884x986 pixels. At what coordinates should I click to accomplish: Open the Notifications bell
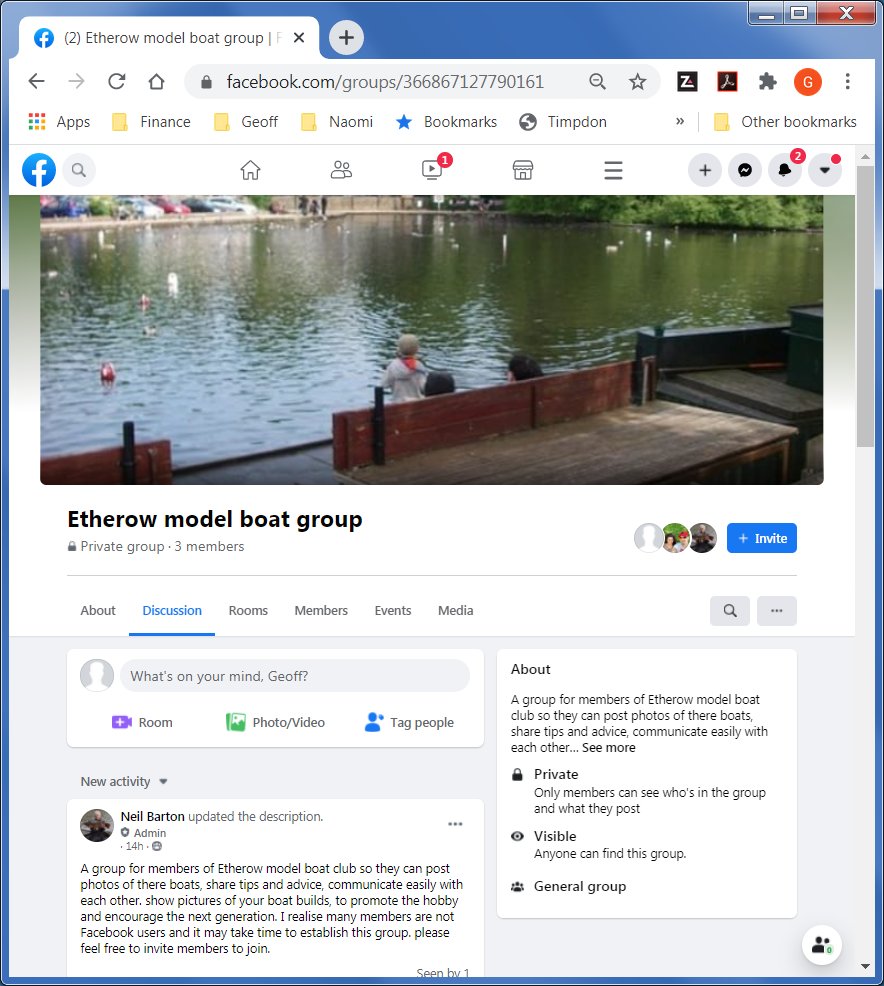(785, 170)
